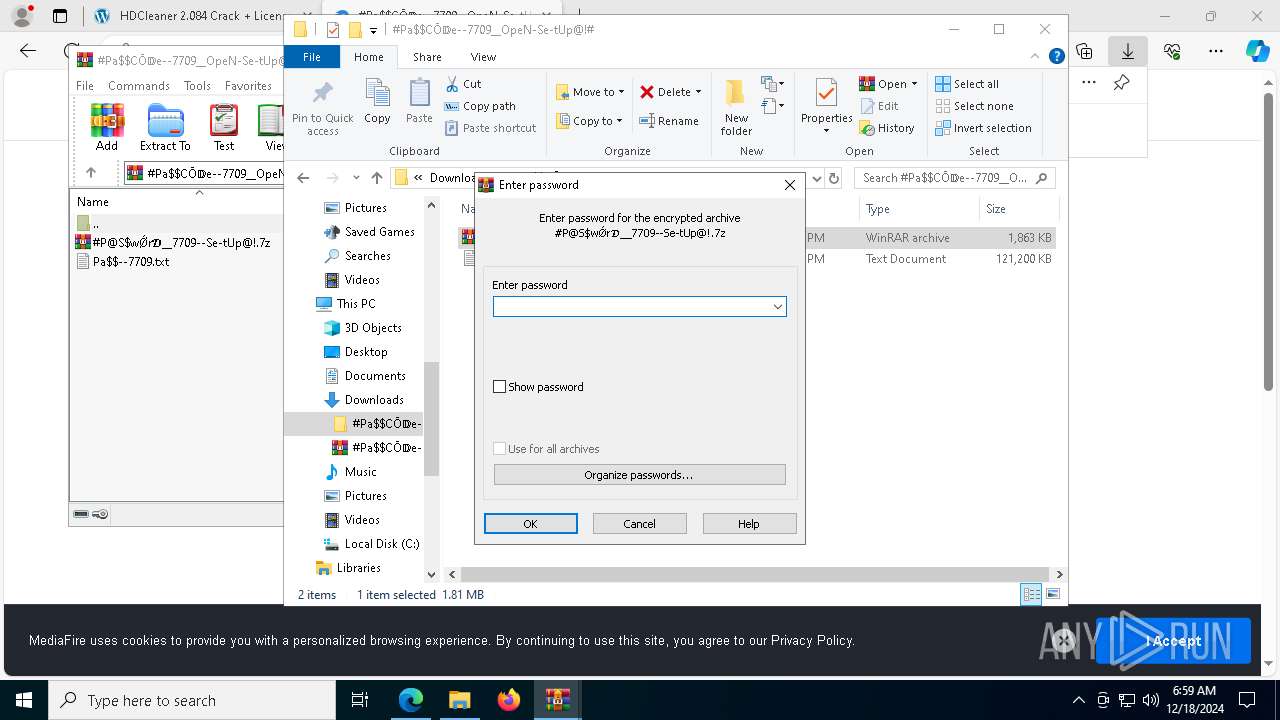Click Copy path in Explorer ribbon
The image size is (1280, 720).
(x=481, y=106)
